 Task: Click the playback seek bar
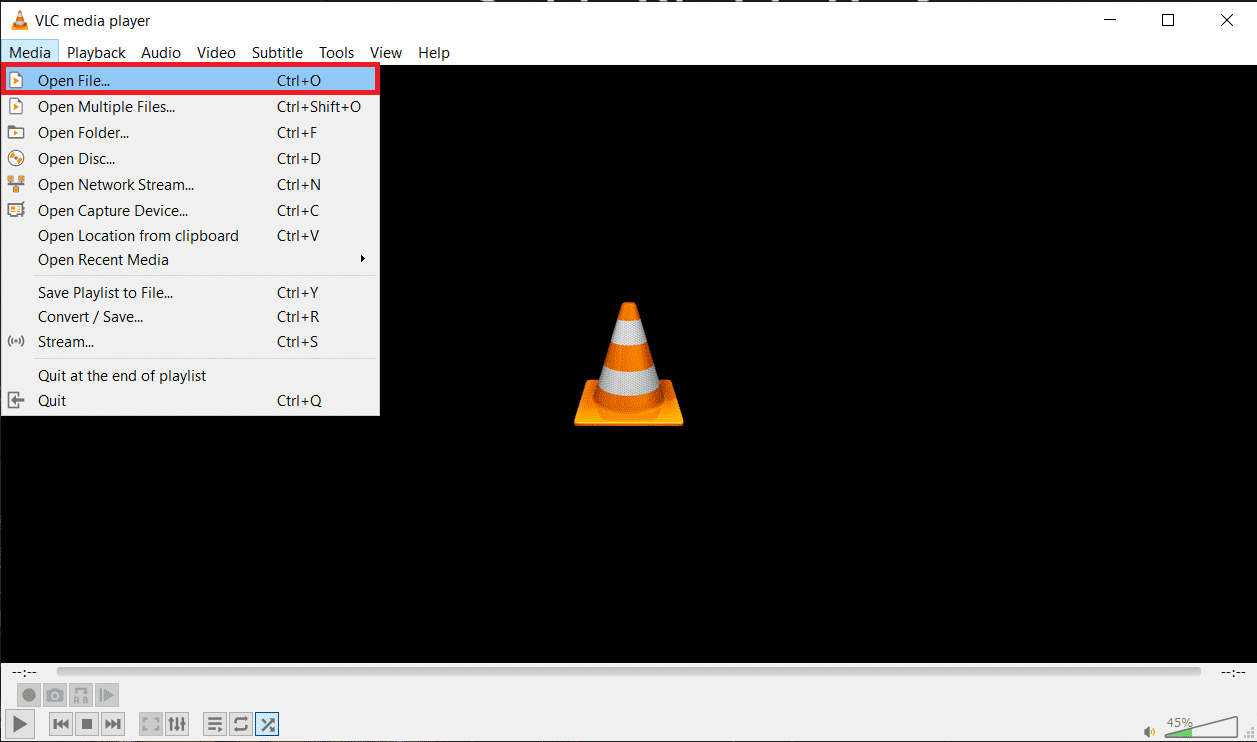click(x=629, y=672)
